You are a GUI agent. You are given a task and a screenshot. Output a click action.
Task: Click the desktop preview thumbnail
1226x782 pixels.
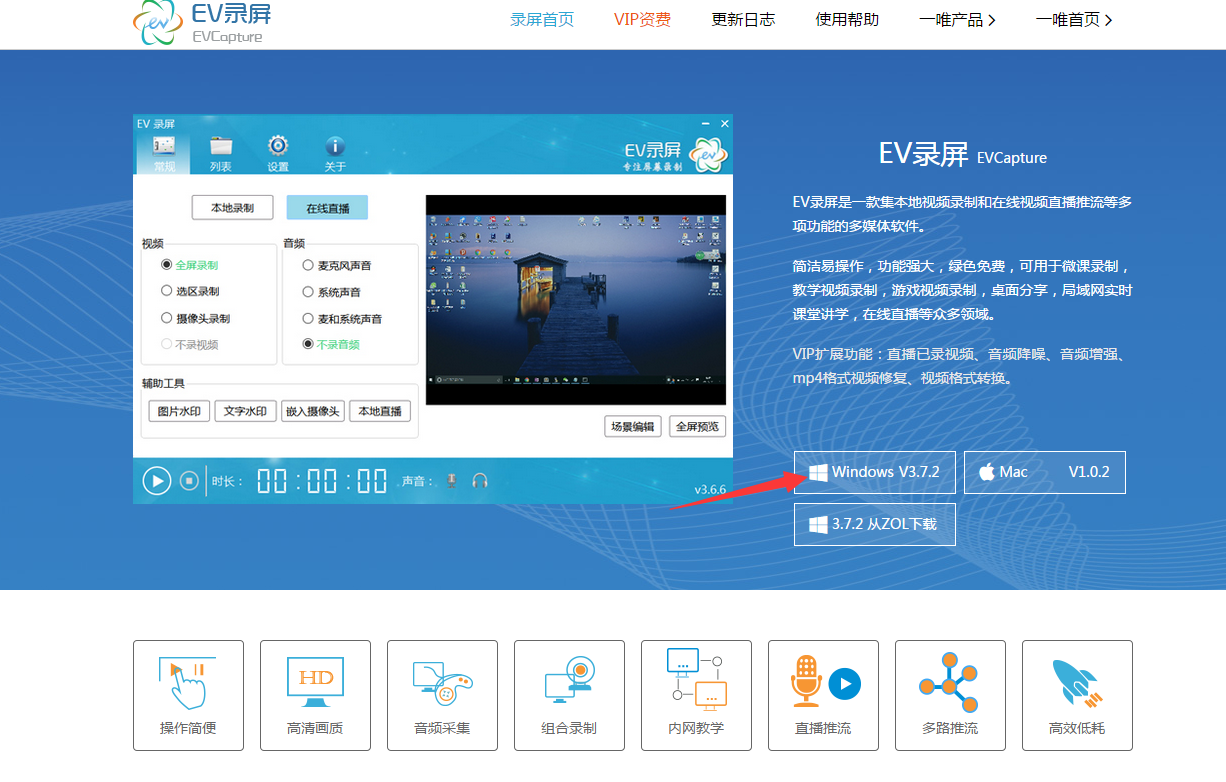576,300
